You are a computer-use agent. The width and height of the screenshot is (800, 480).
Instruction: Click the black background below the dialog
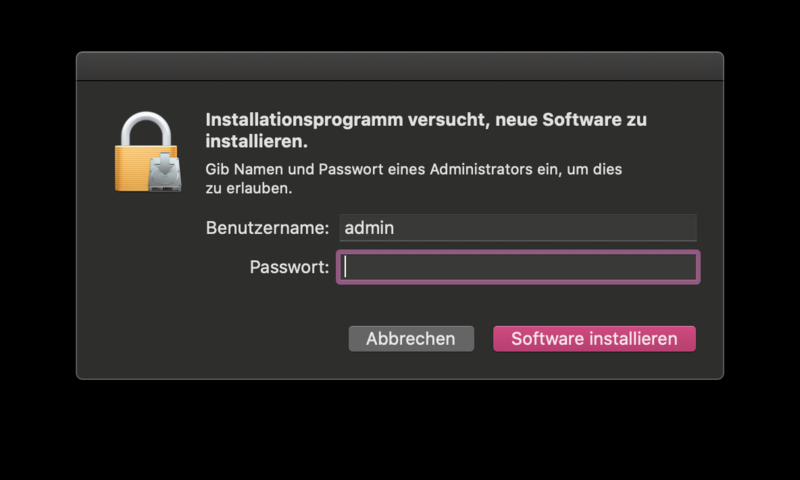pyautogui.click(x=400, y=430)
